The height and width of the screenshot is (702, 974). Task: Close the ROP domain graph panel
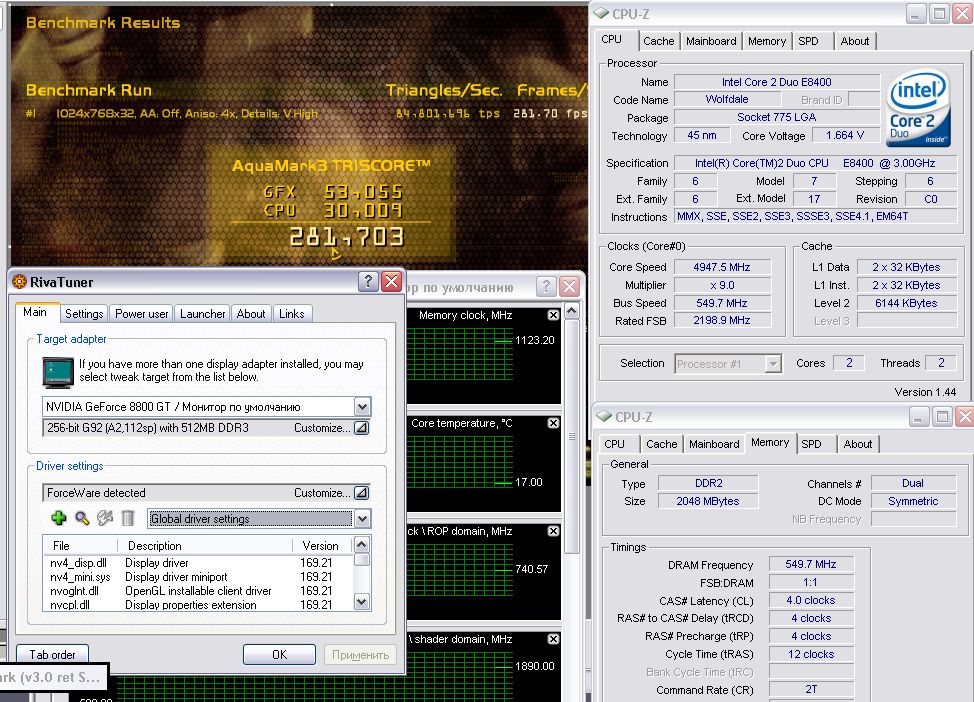click(553, 531)
